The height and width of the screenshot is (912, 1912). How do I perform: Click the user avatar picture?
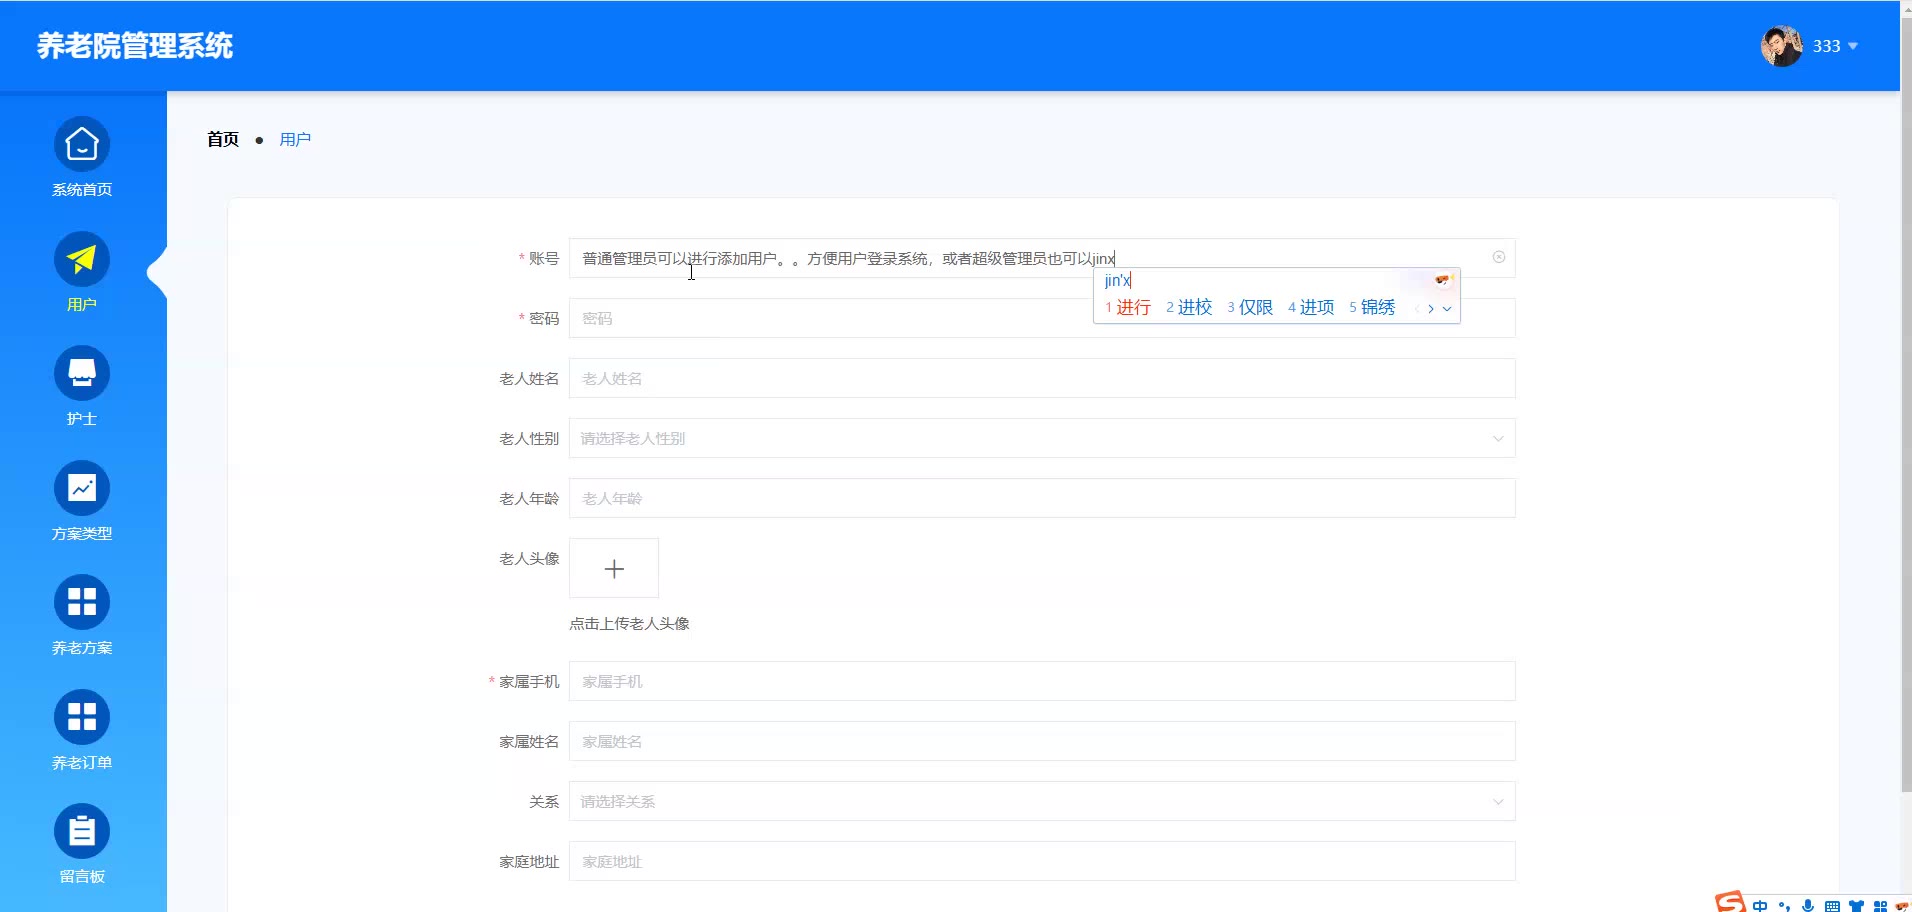tap(1781, 46)
